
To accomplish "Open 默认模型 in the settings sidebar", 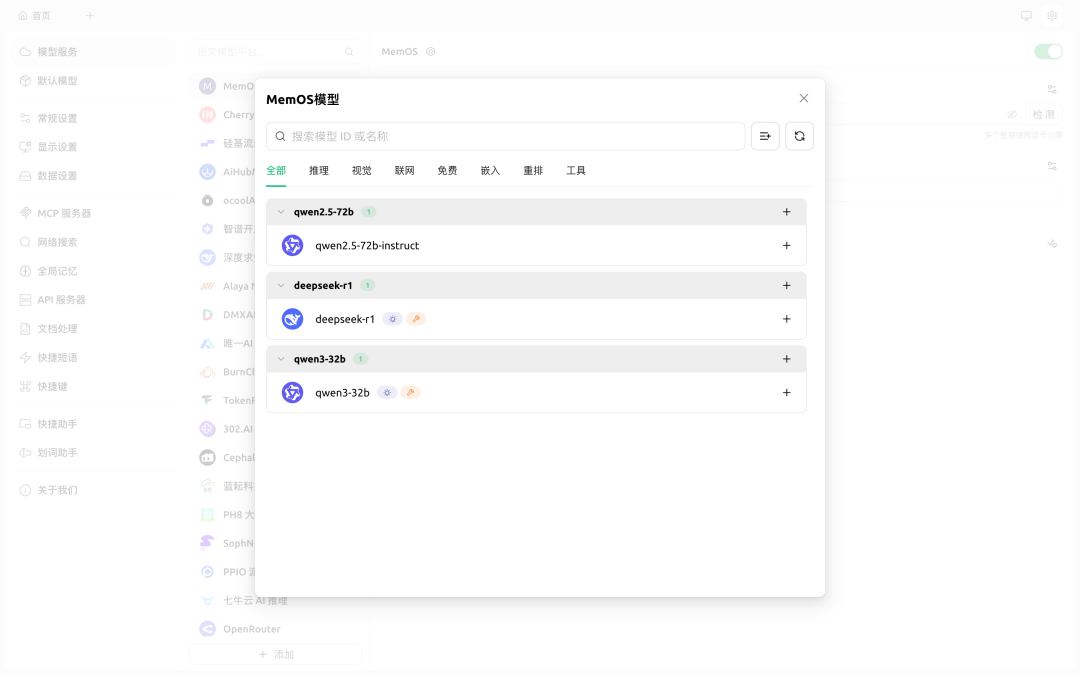I will click(x=93, y=81).
